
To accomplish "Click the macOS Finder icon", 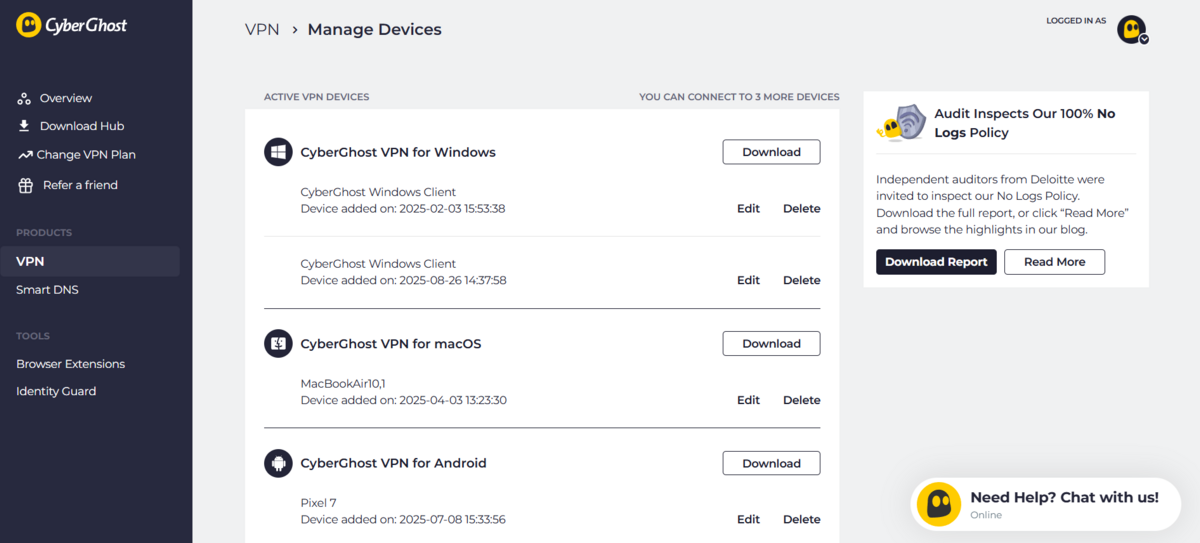I will point(278,344).
